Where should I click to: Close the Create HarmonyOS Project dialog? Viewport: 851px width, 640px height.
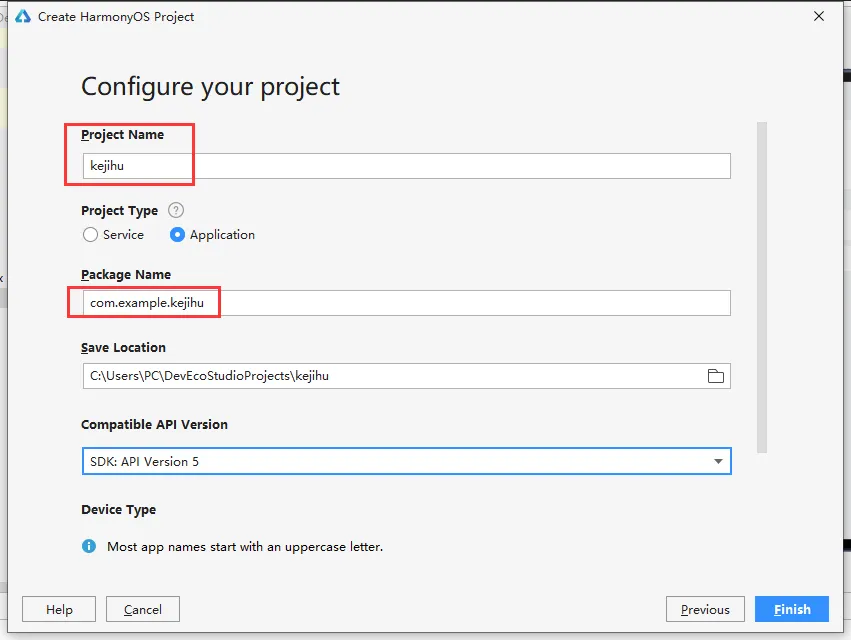point(820,17)
